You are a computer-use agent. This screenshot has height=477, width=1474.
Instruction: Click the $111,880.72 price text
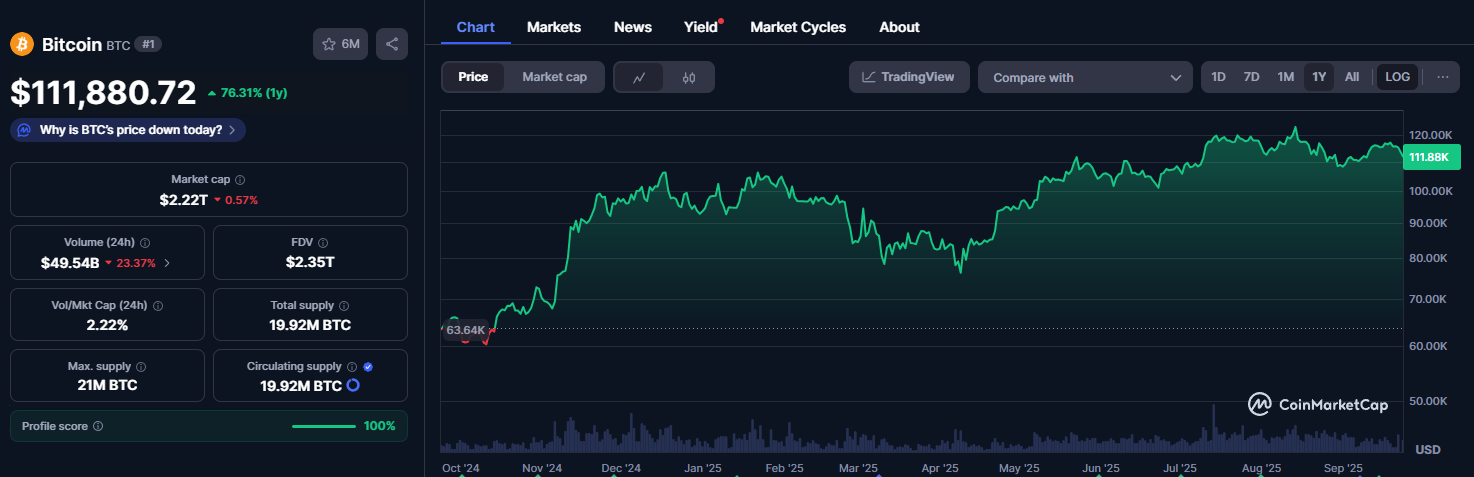coord(103,93)
